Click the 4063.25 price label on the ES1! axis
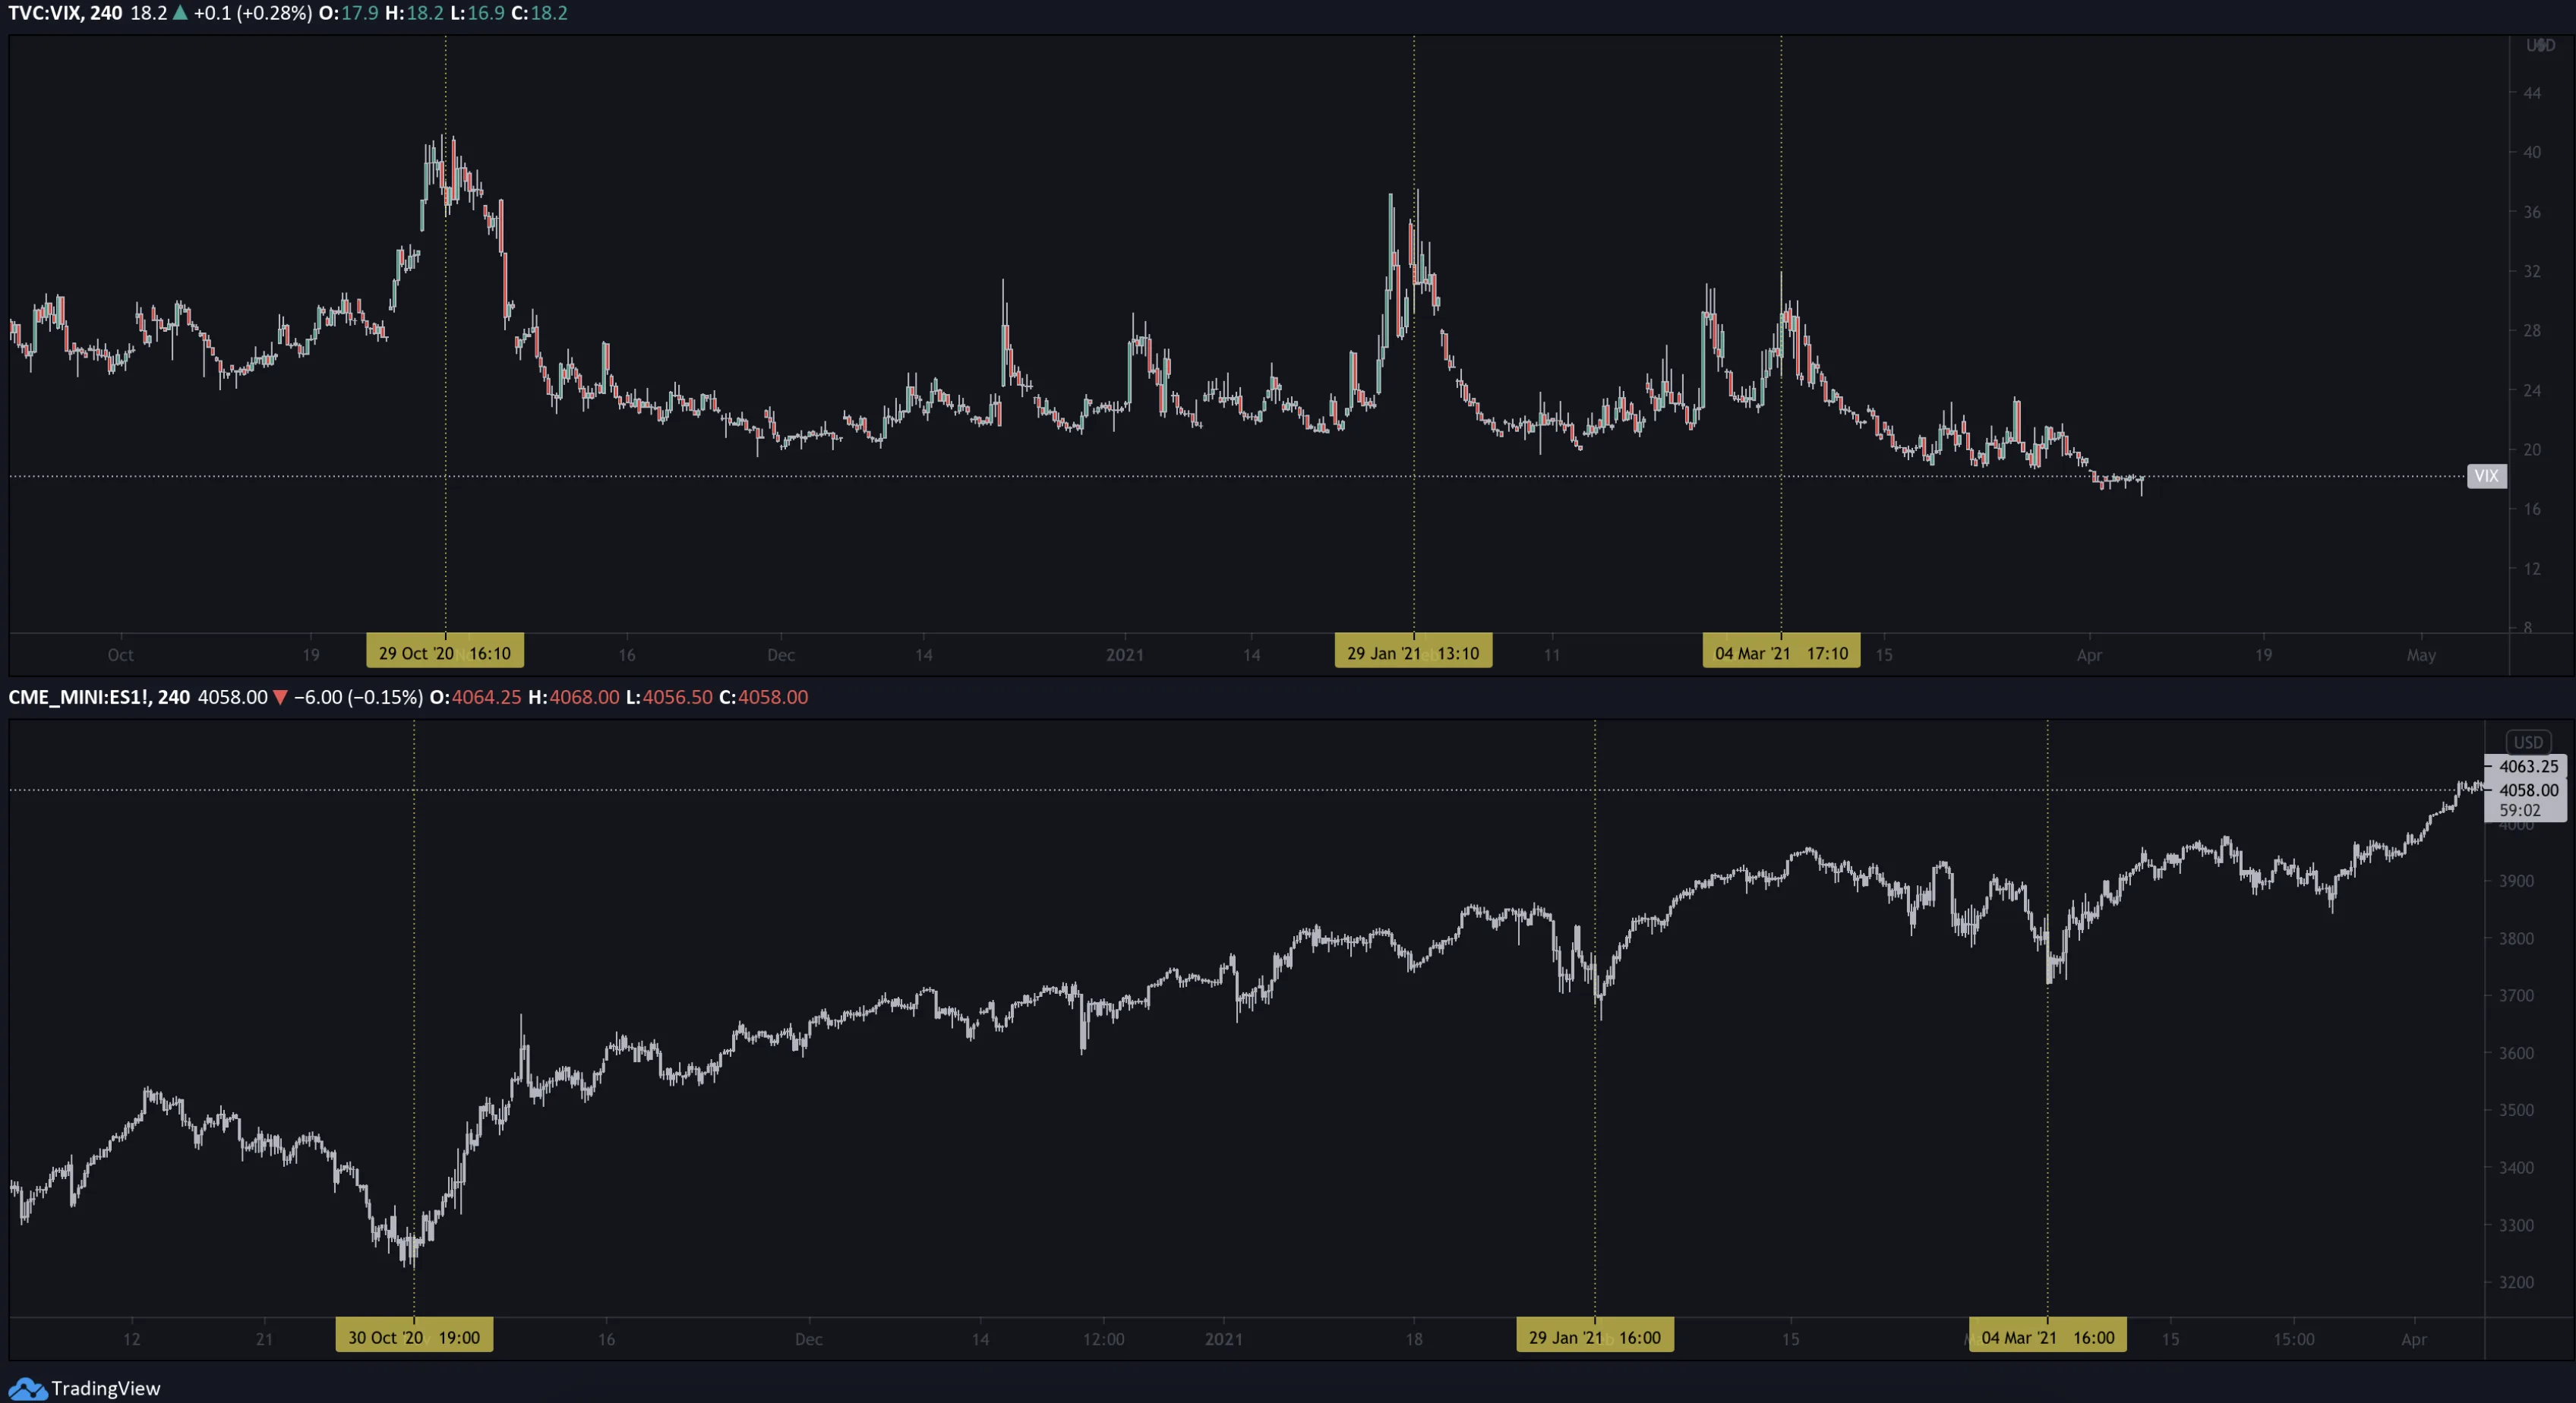The image size is (2576, 1403). point(2527,766)
